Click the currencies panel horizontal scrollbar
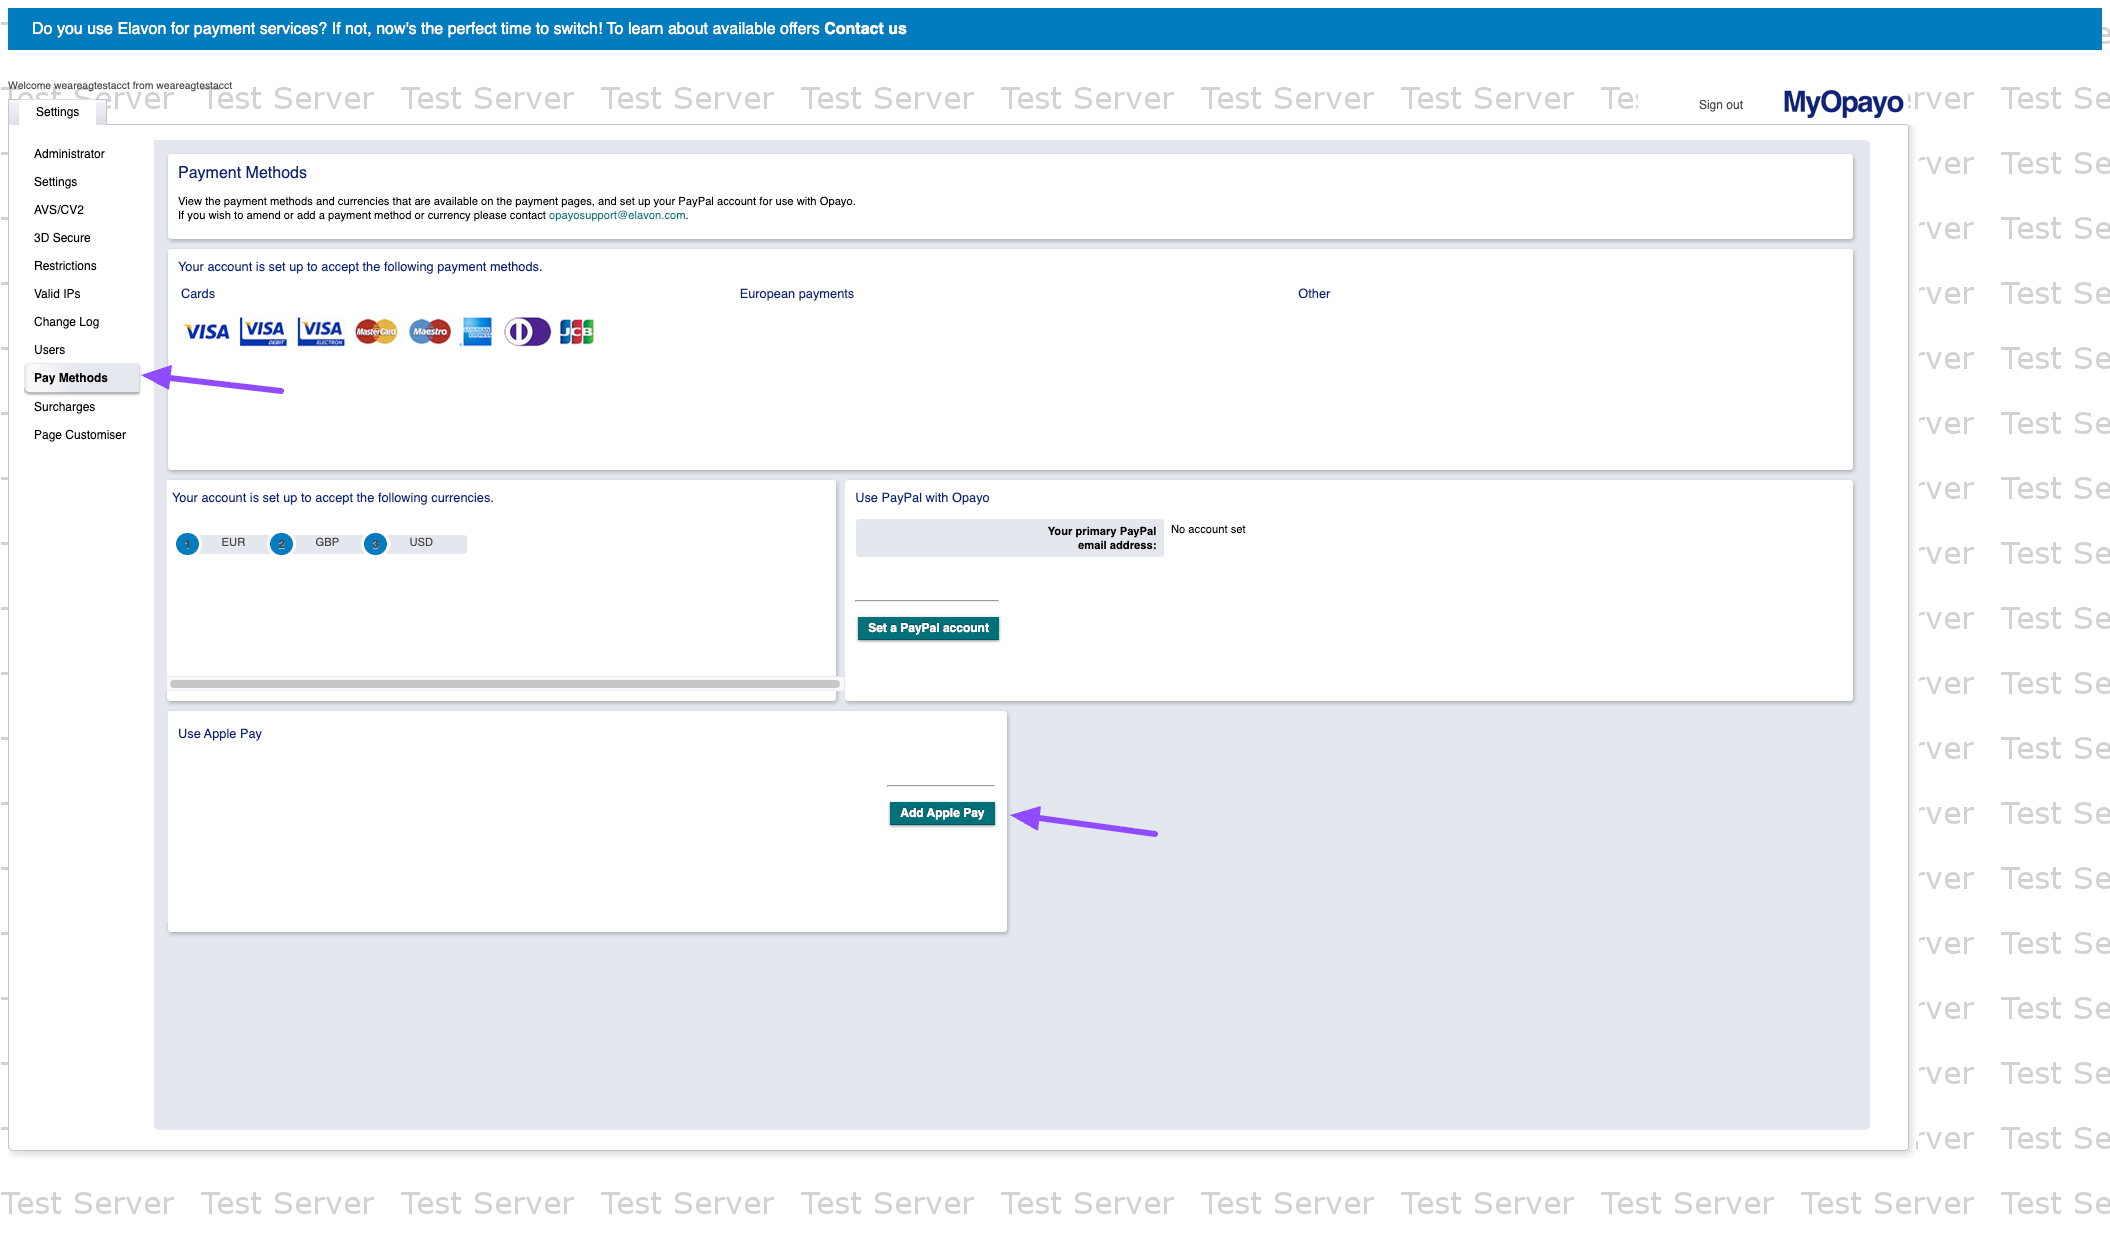Viewport: 2110px width, 1239px height. 504,684
